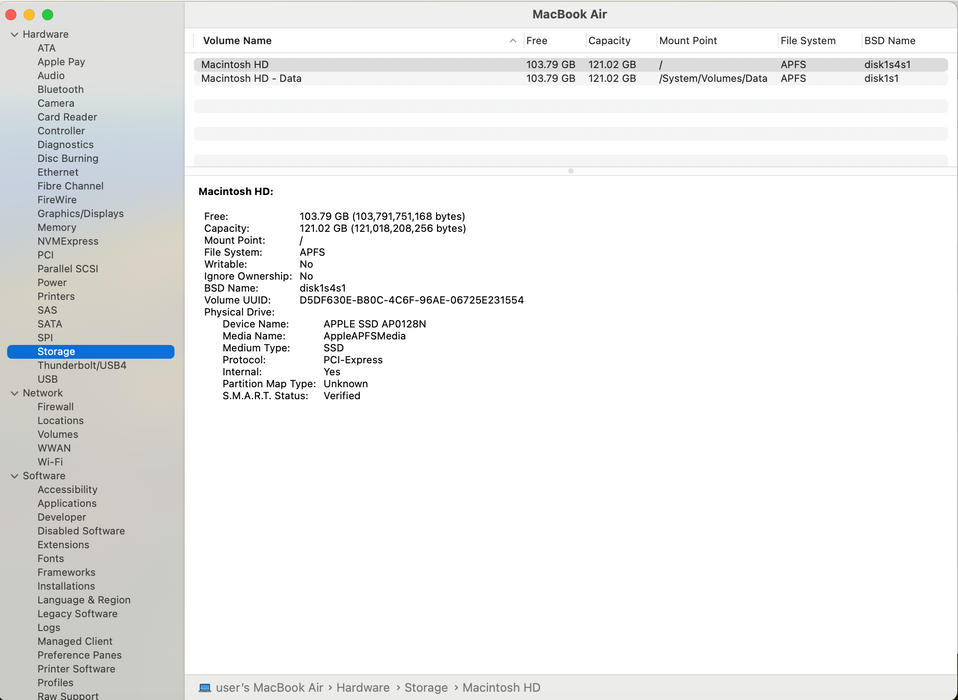Click Hardware in the path bar
Screen dimensions: 958x700
(x=363, y=688)
